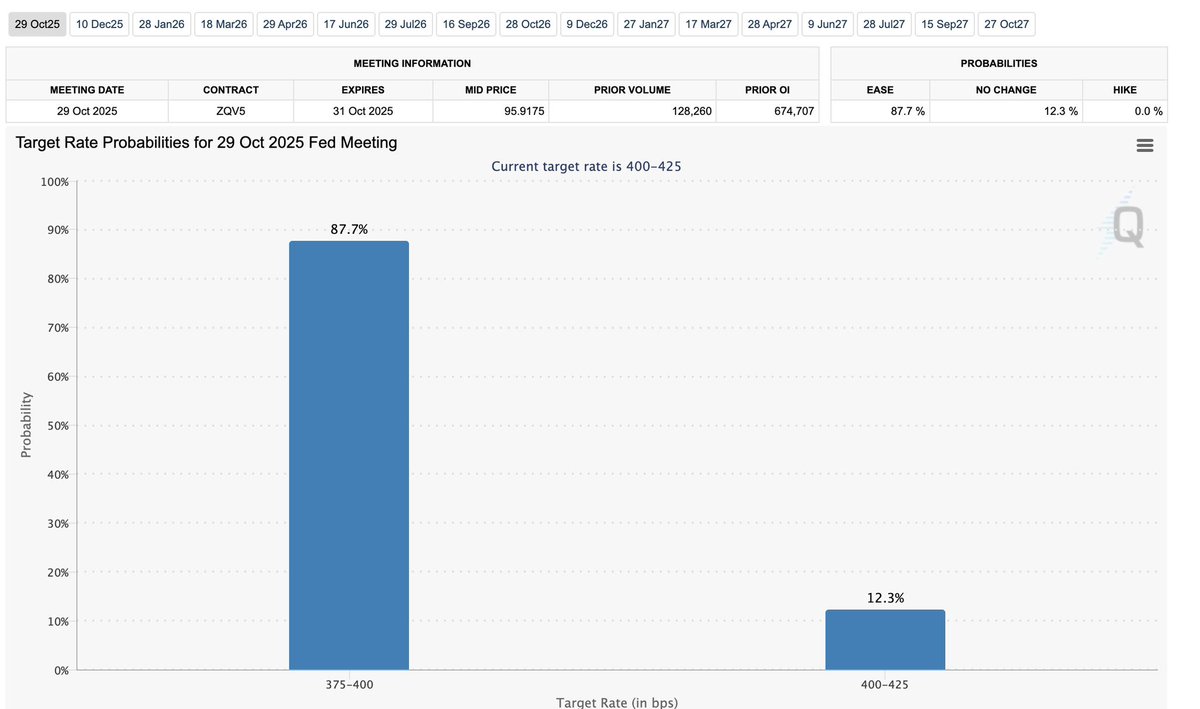Switch to the 27 Oct27 tab
This screenshot has width=1200, height=709.
tap(1006, 24)
